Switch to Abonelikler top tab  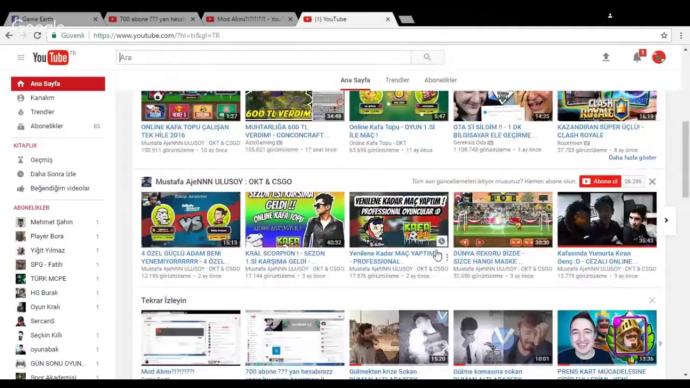pyautogui.click(x=440, y=80)
